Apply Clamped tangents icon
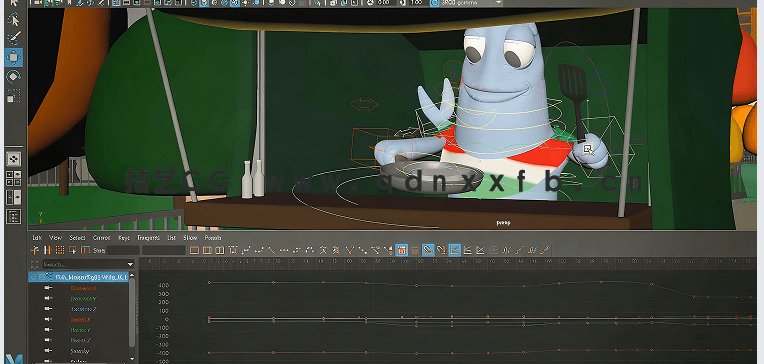Screen dimensions: 764x364 [x=259, y=250]
